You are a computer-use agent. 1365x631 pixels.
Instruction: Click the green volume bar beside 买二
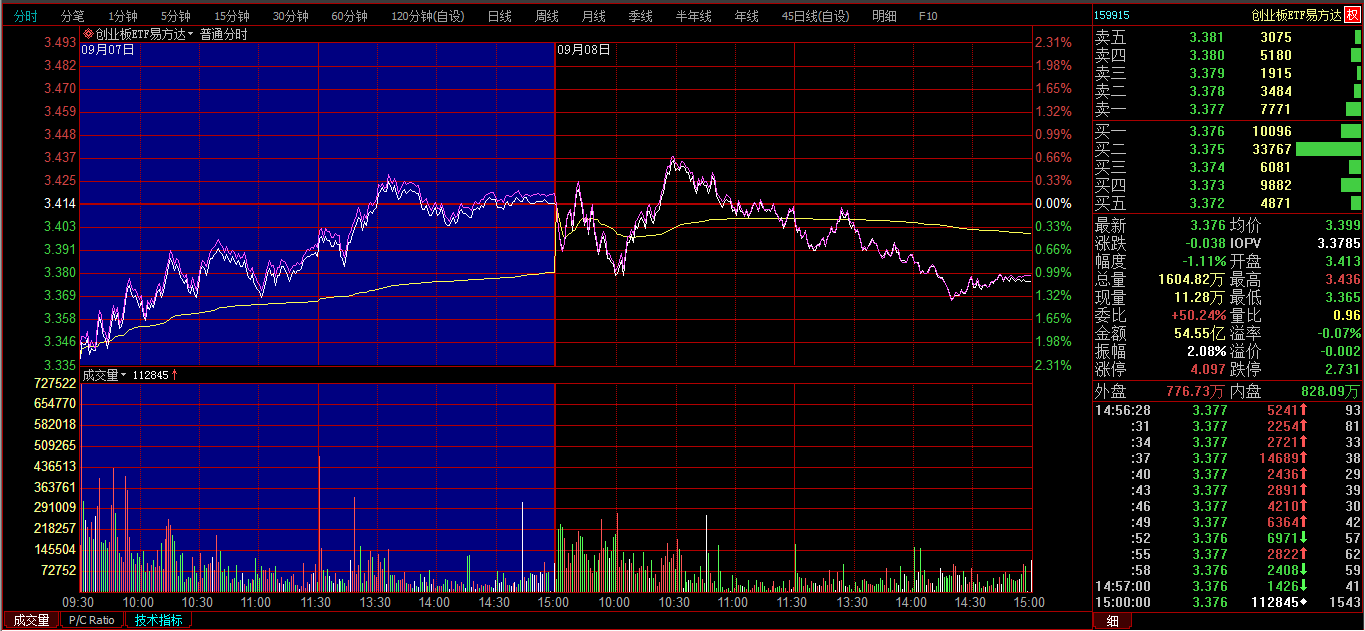[x=1328, y=149]
